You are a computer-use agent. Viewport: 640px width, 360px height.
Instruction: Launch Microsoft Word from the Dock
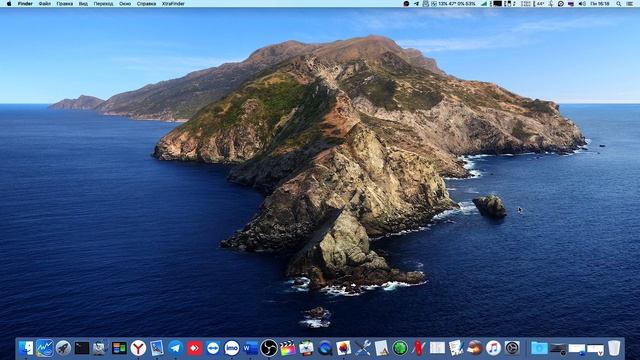[x=250, y=348]
